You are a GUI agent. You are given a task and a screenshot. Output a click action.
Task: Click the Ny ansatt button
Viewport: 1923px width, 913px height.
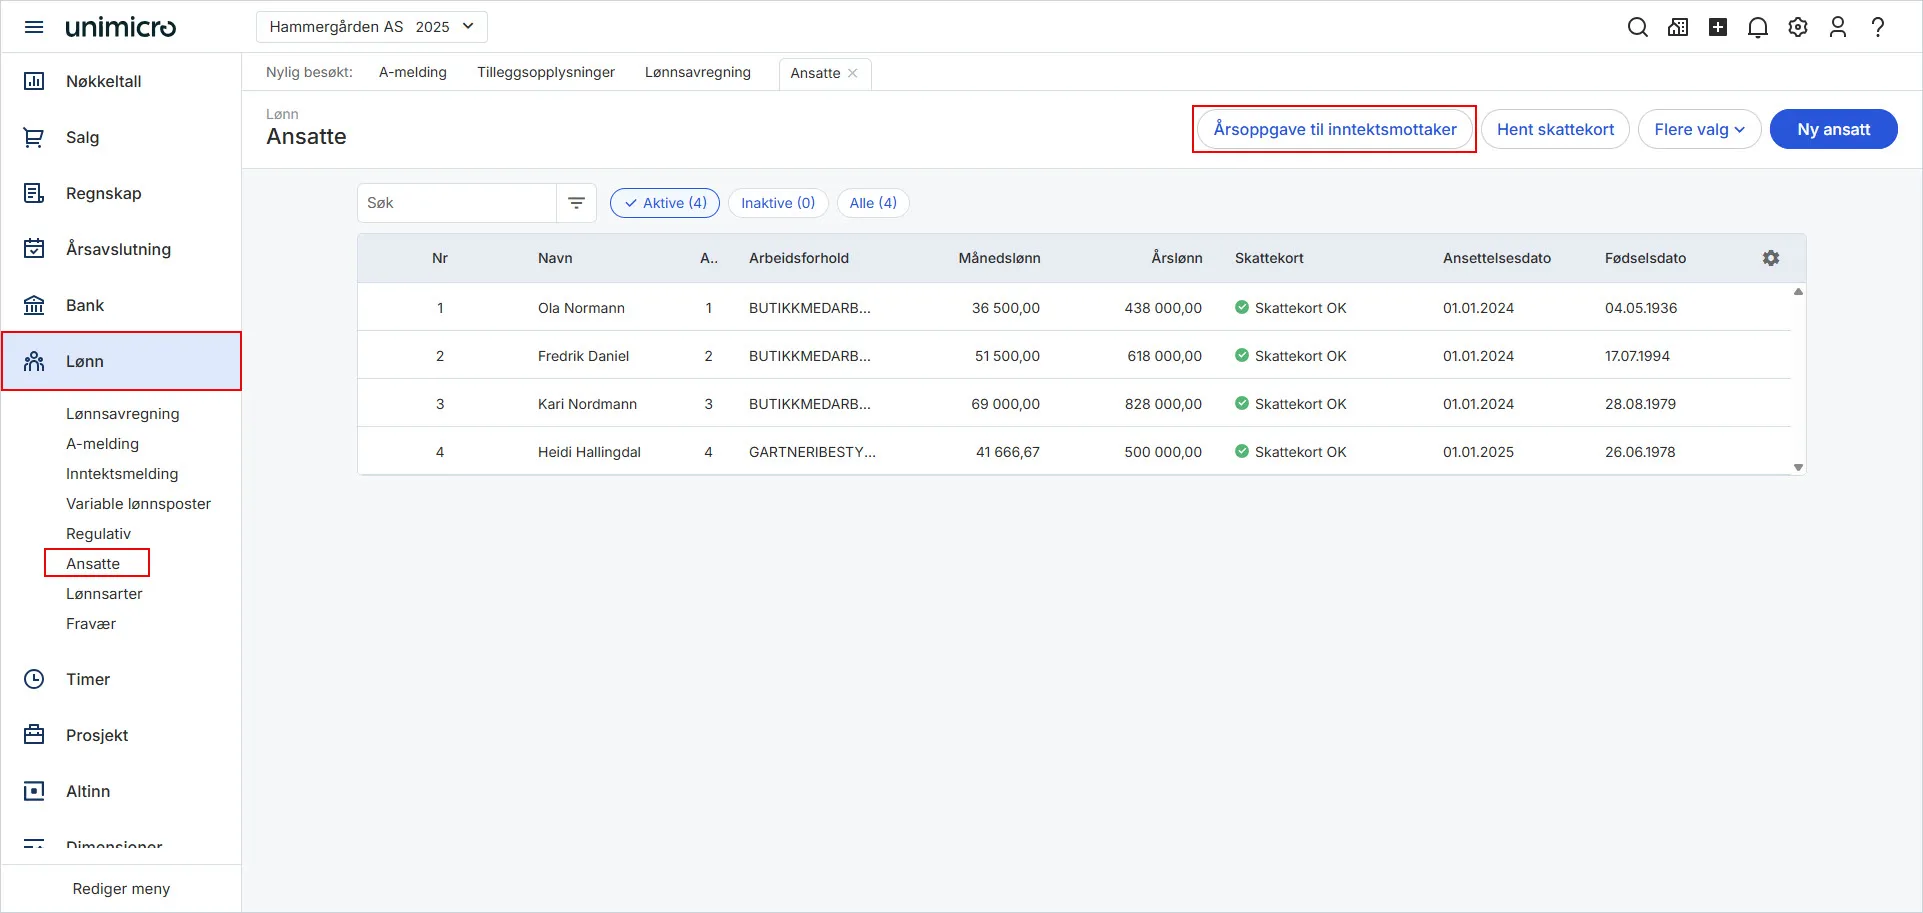click(x=1832, y=129)
